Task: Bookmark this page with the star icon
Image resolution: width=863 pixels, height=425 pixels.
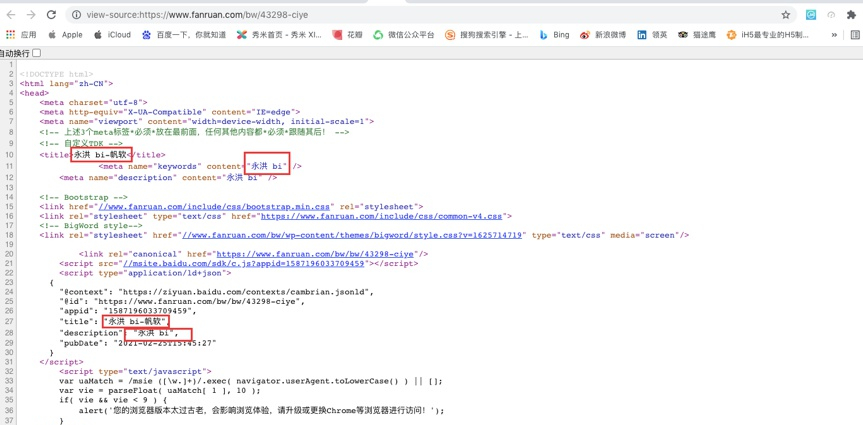Action: pos(786,15)
